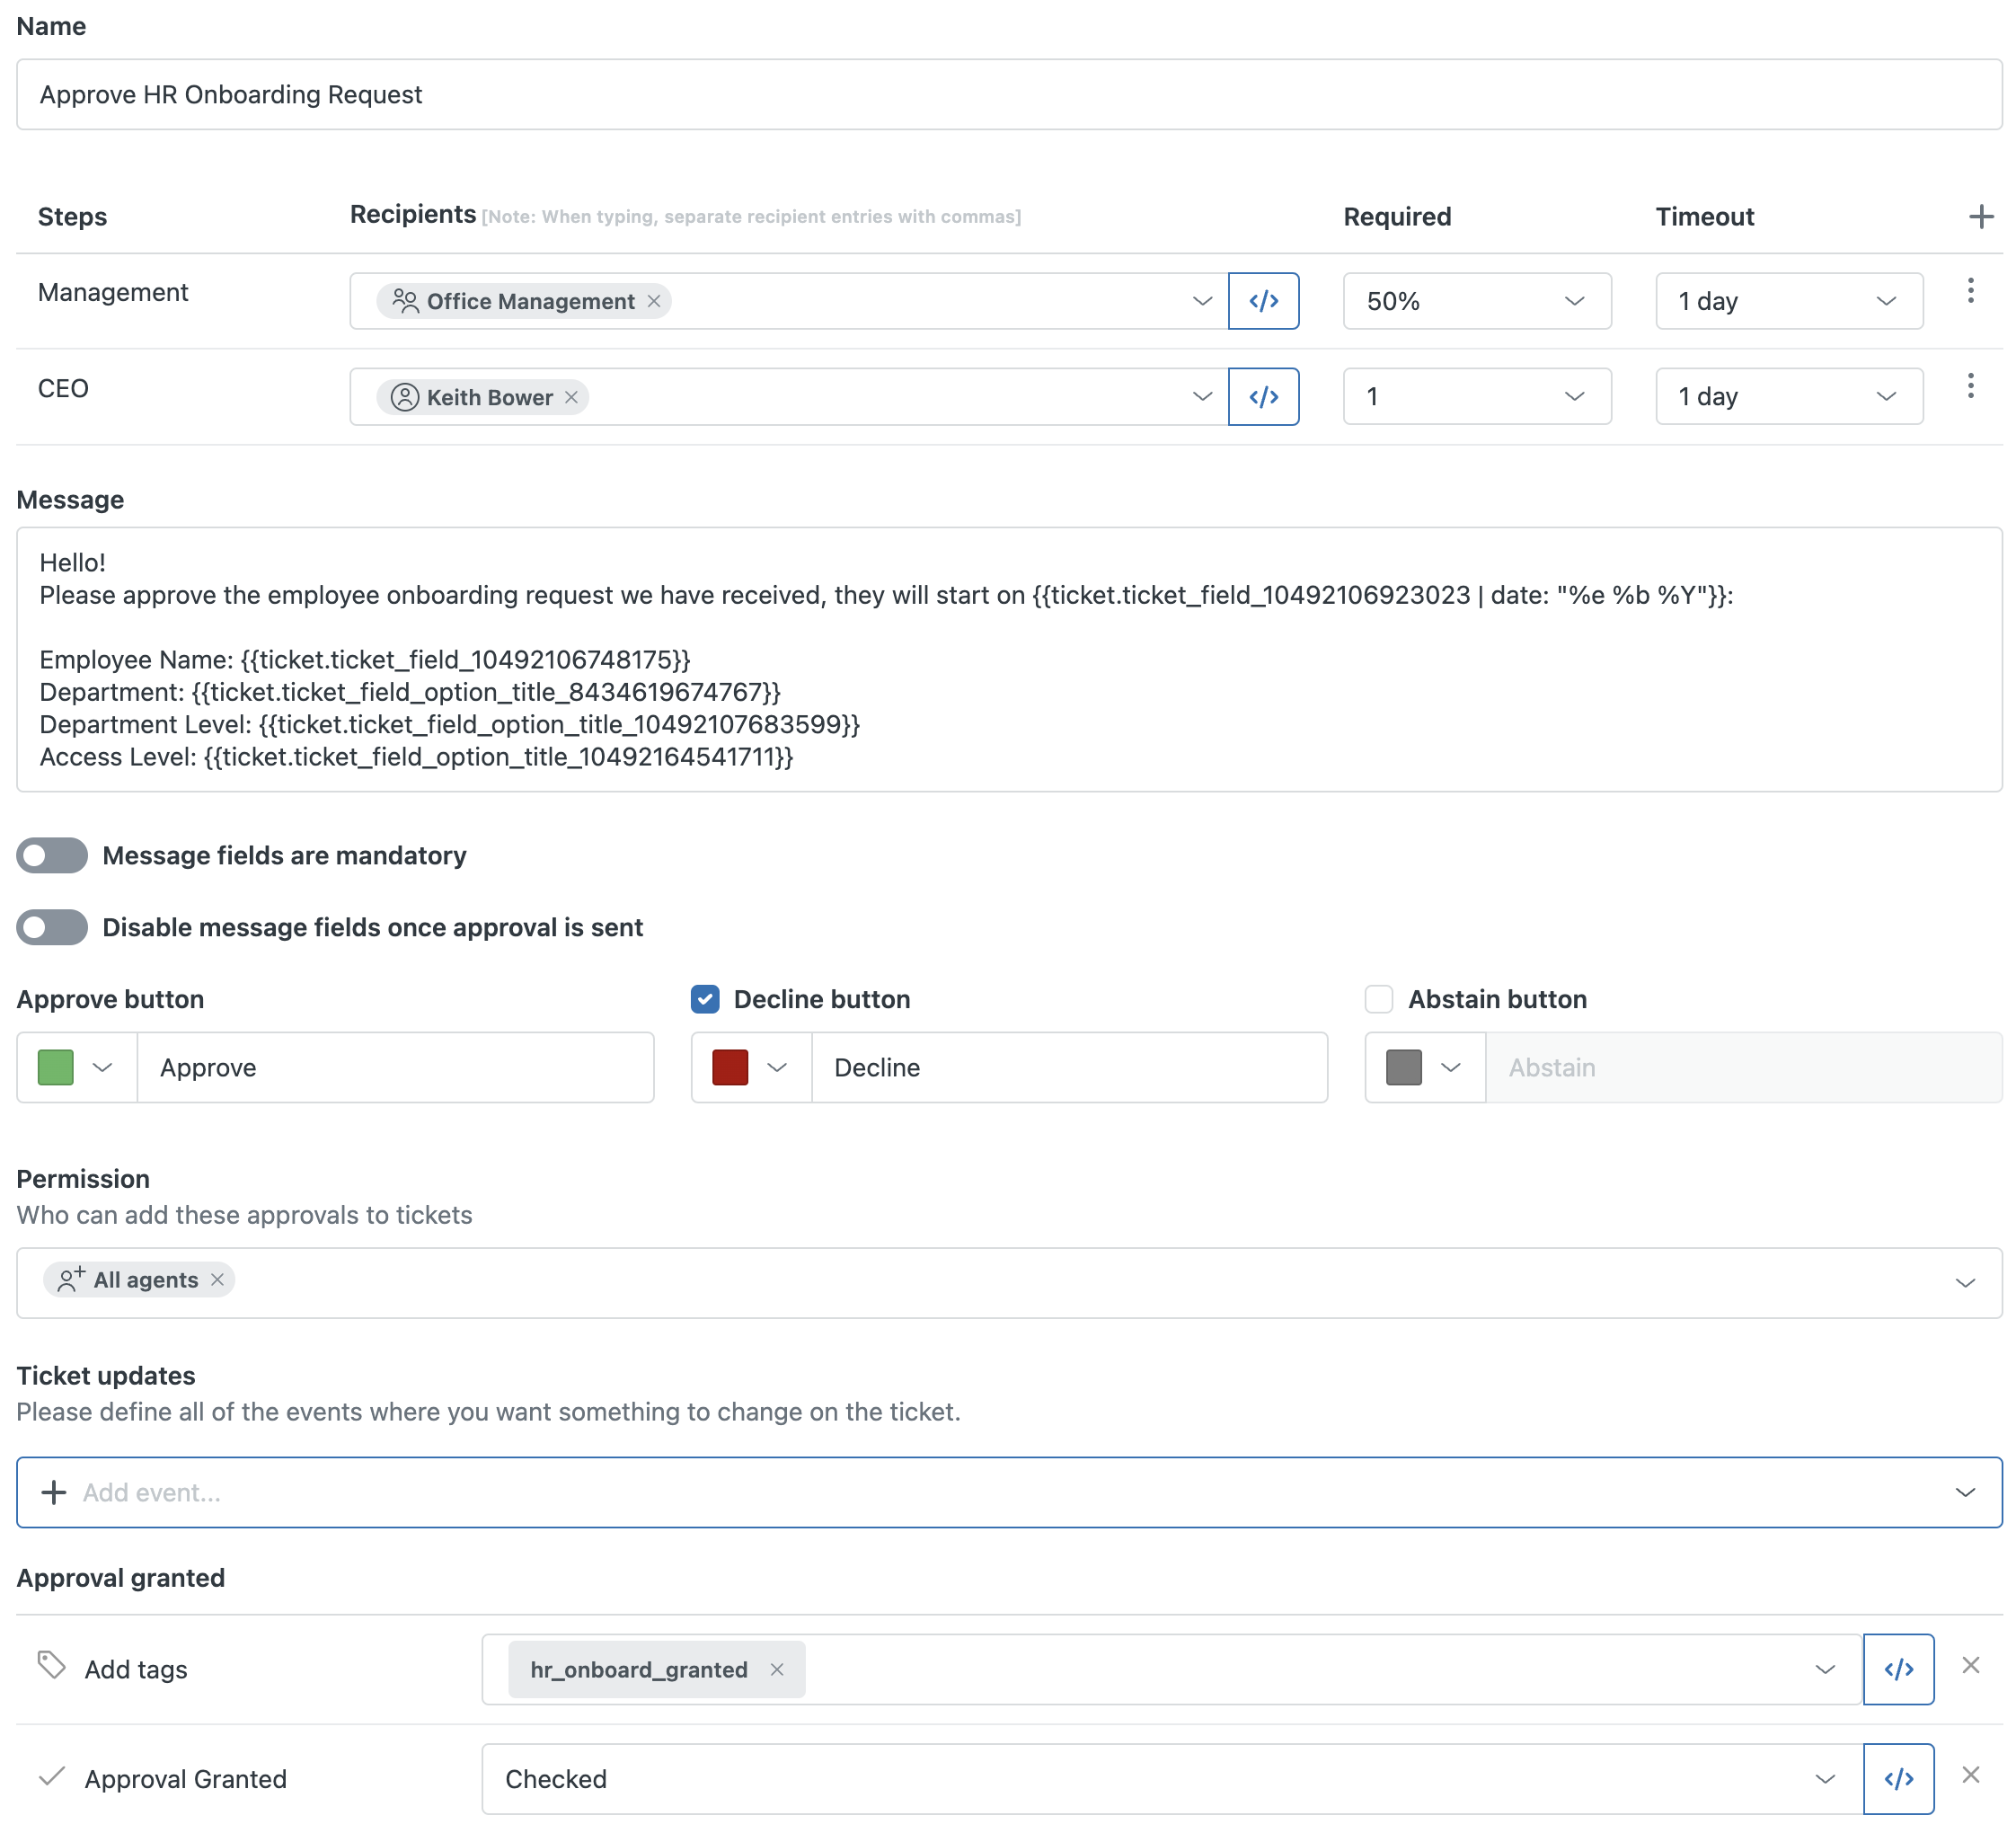Expand the CEO recipients dropdown
Viewport: 2016px width, 1833px height.
pos(1202,397)
